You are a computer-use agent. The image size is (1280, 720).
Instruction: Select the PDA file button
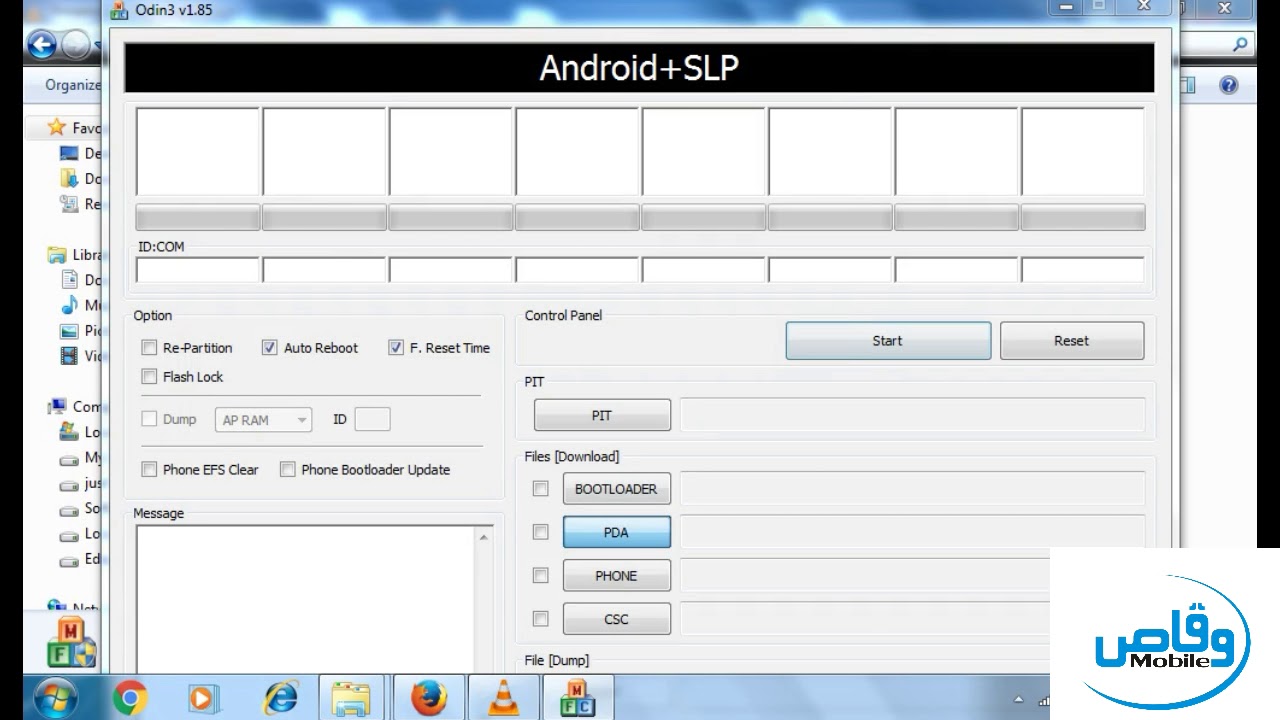(x=616, y=532)
